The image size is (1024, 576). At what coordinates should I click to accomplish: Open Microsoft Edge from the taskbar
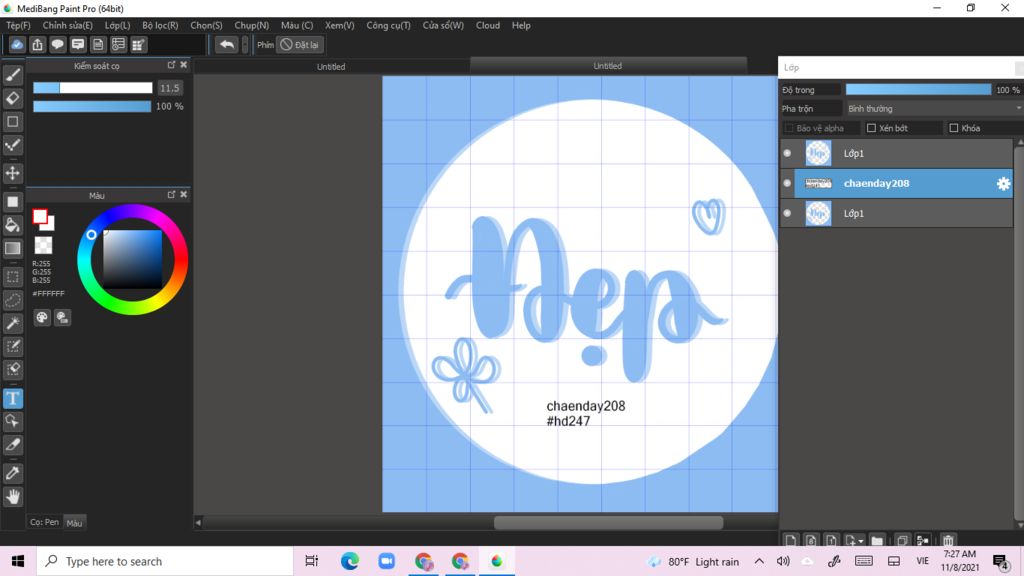[x=350, y=561]
